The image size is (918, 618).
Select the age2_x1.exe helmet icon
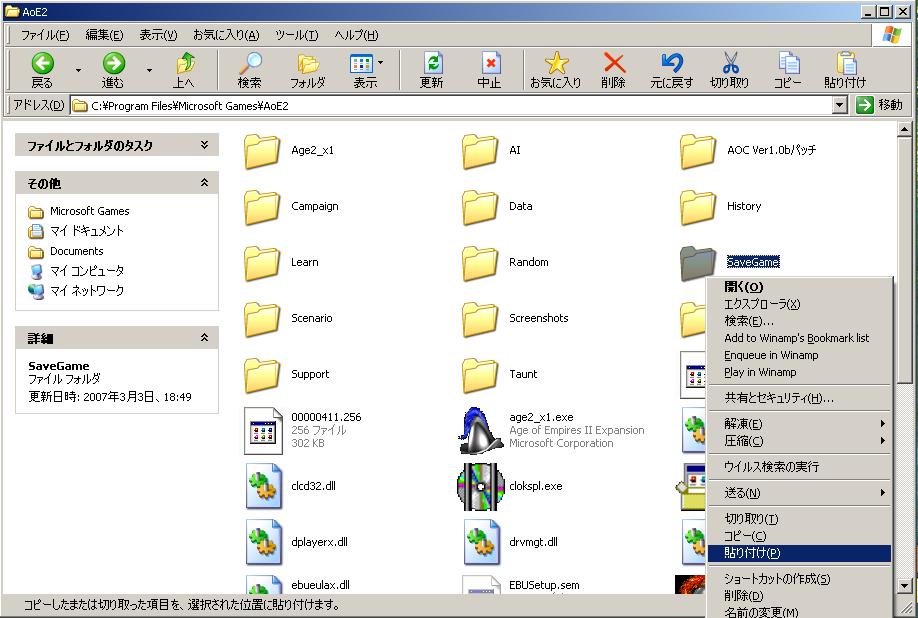click(480, 431)
